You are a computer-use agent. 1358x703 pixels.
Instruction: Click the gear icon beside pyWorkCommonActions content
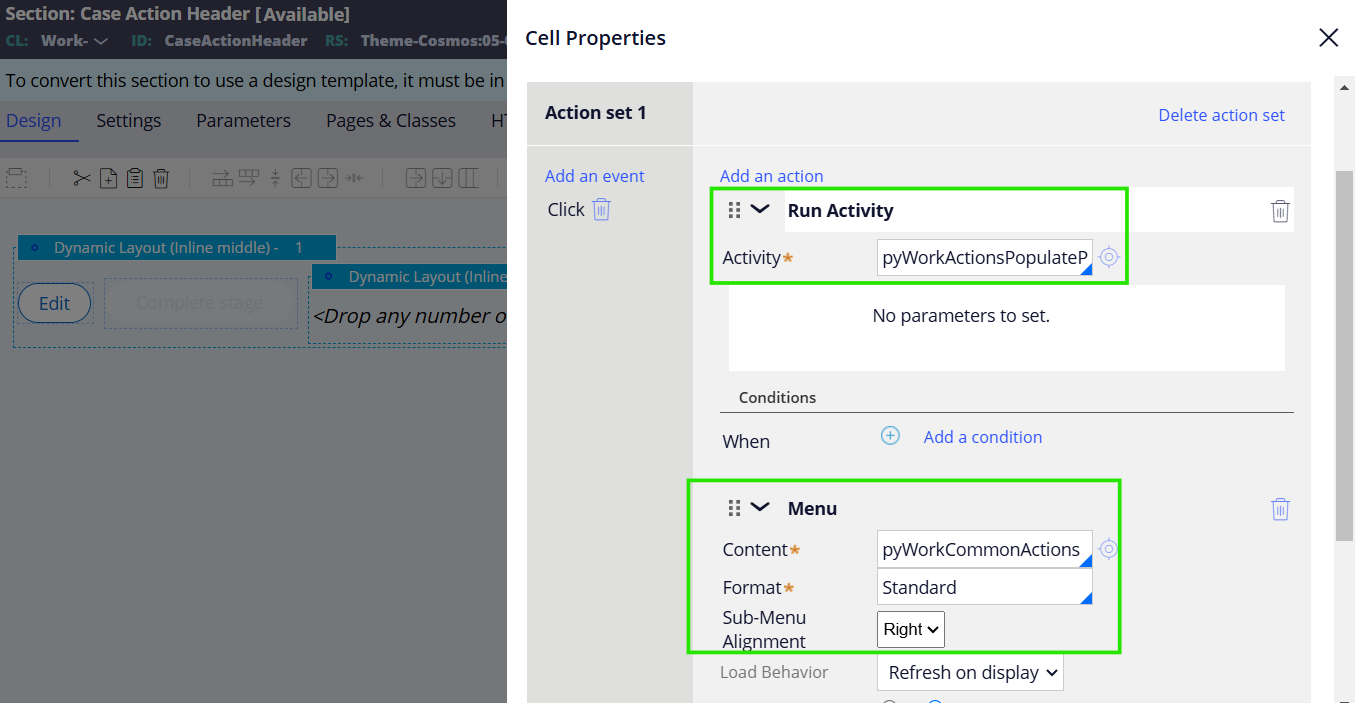pyautogui.click(x=1108, y=548)
